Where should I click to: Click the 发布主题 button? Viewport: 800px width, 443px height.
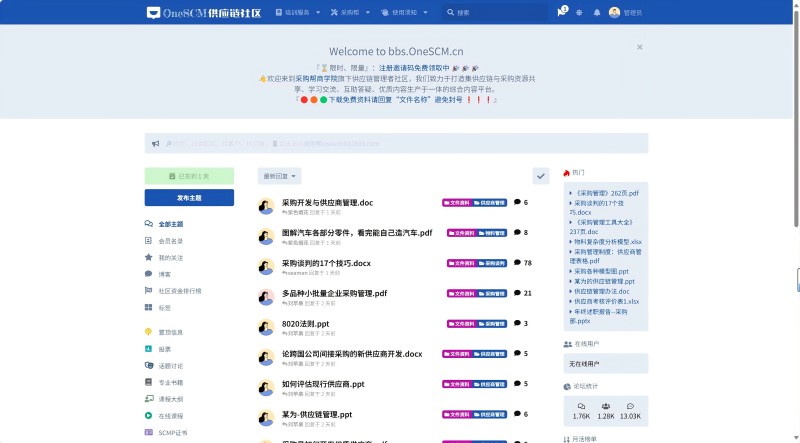point(189,198)
